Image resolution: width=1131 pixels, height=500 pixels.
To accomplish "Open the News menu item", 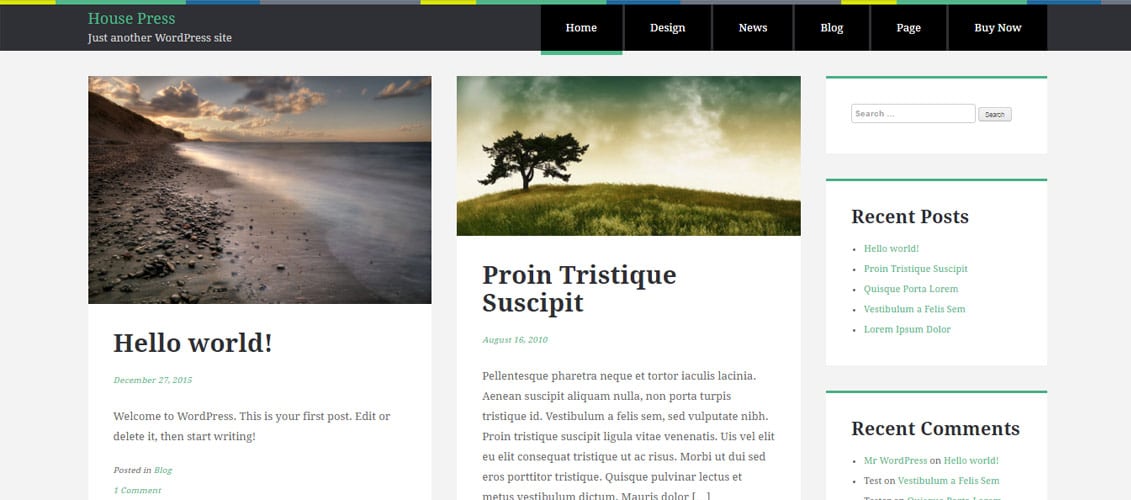I will [752, 28].
